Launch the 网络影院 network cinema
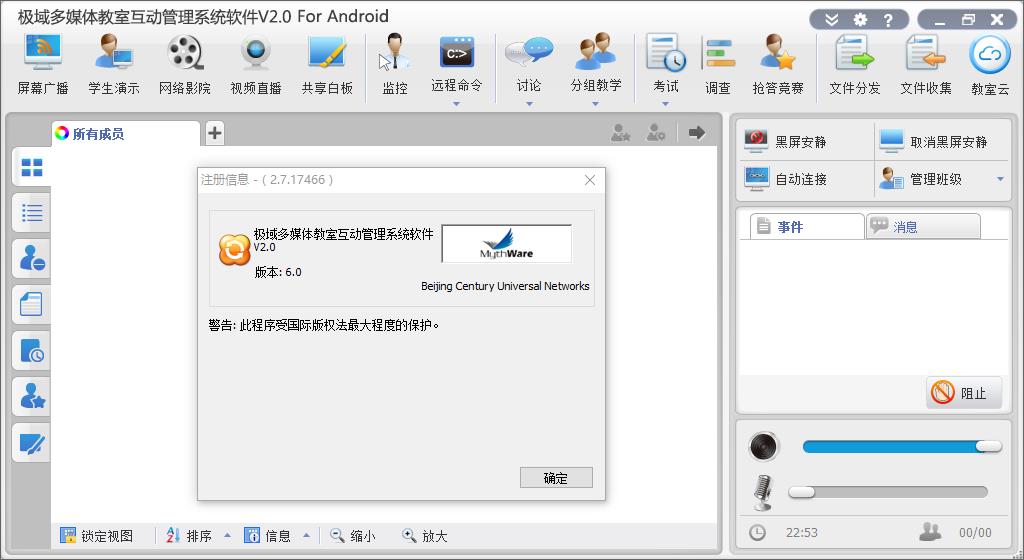This screenshot has width=1024, height=560. [x=185, y=65]
